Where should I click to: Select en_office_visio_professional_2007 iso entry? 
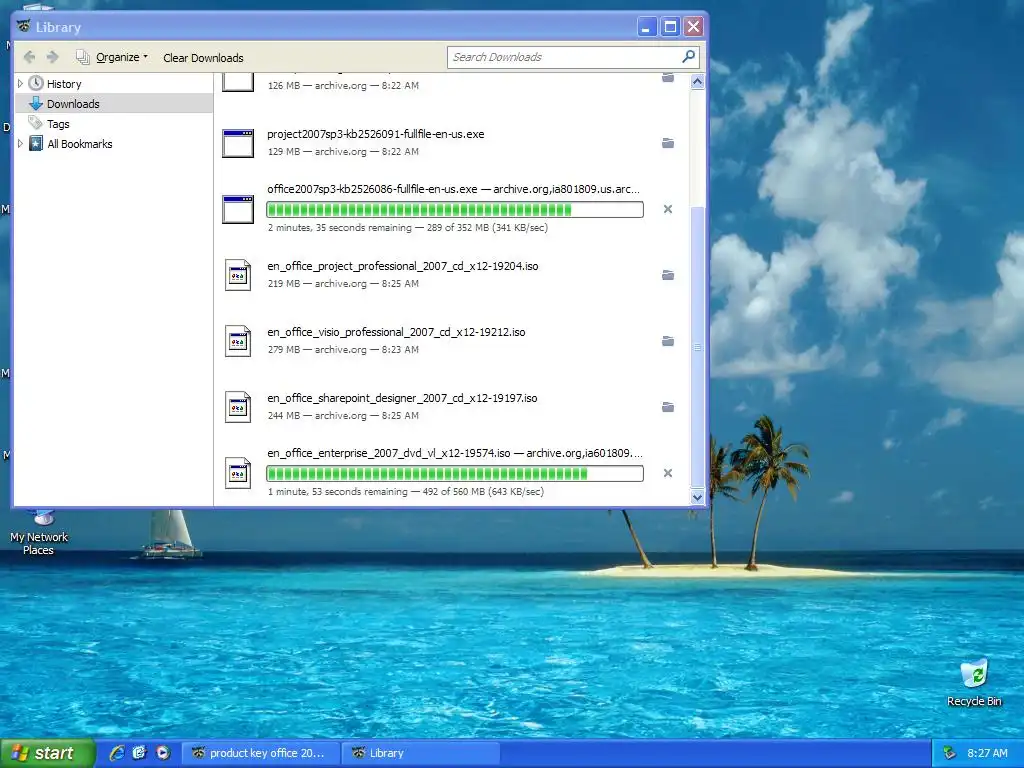point(396,332)
